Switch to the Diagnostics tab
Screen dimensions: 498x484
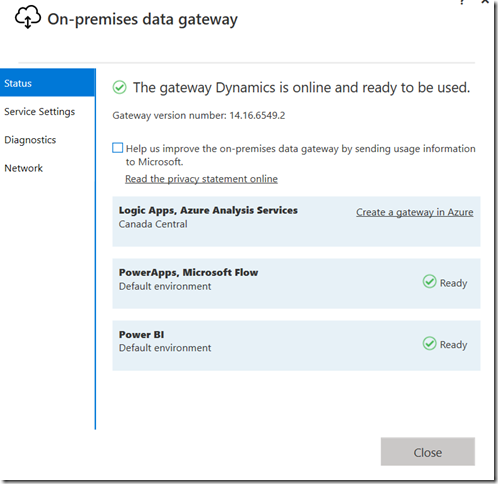pyautogui.click(x=30, y=140)
